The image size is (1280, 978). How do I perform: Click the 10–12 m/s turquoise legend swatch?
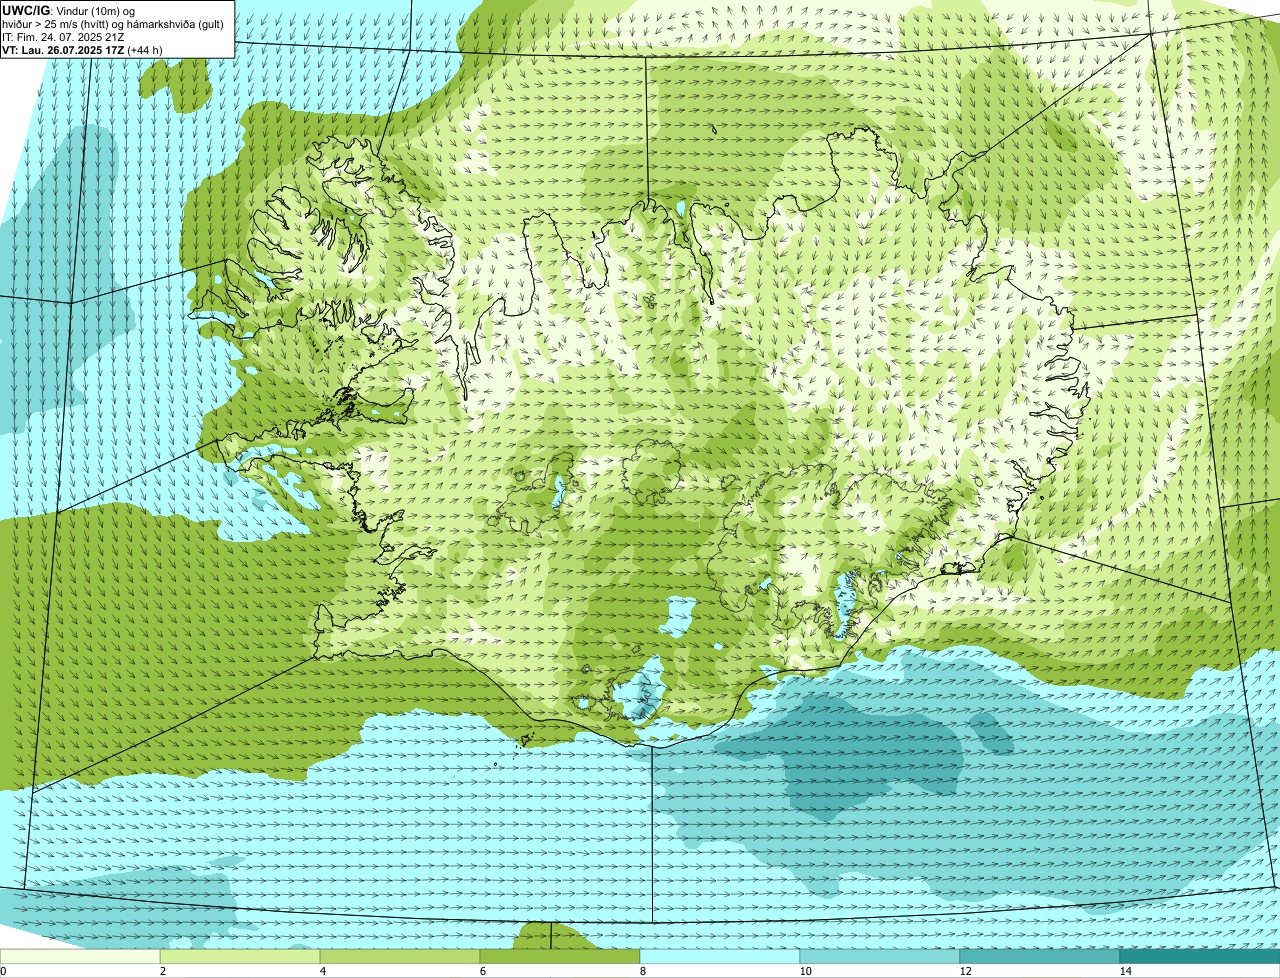880,956
